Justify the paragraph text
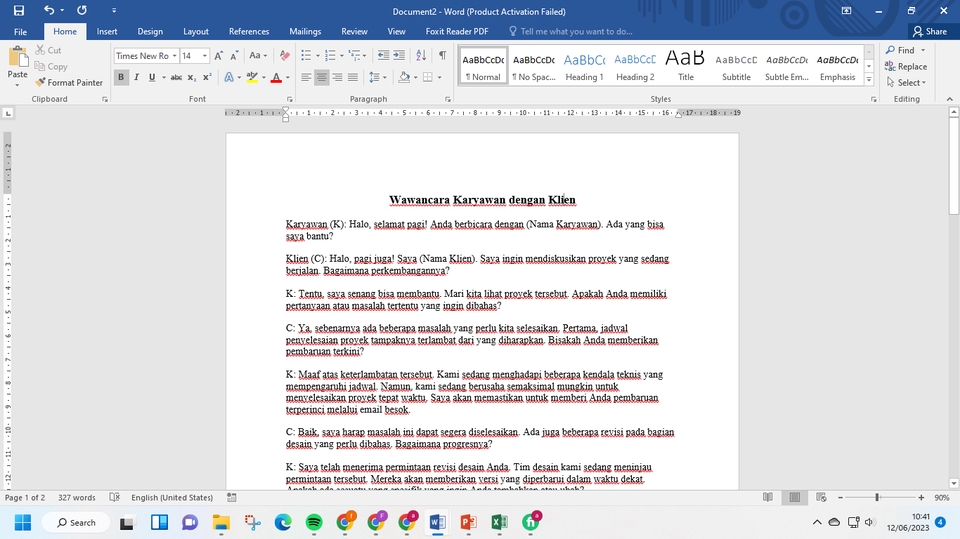 [353, 77]
